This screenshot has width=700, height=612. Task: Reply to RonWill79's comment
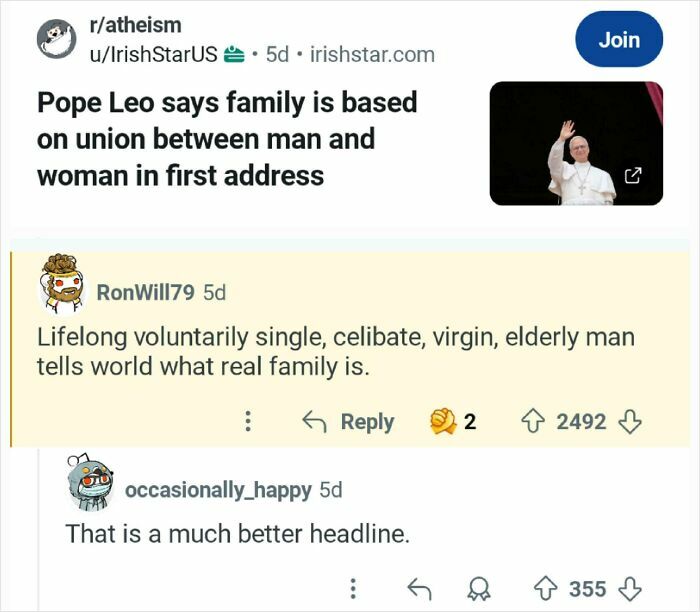pos(349,422)
